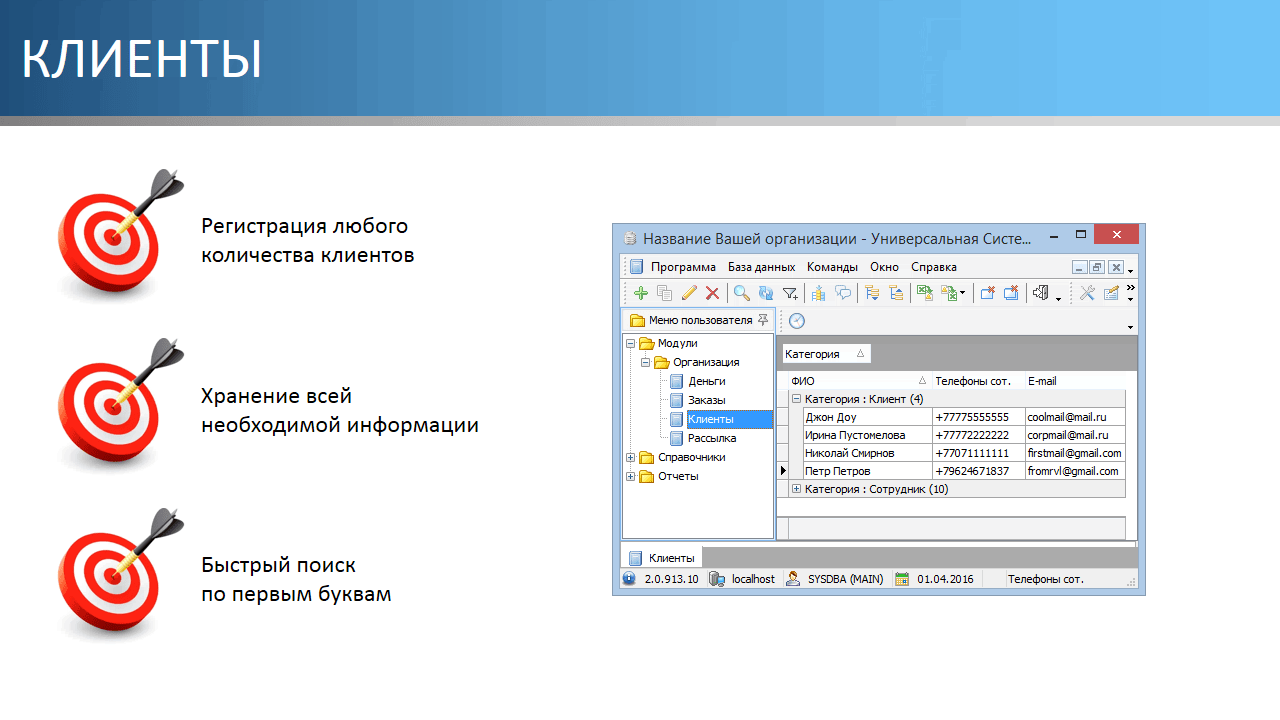Click the red X Delete record icon
The width and height of the screenshot is (1280, 720).
(x=712, y=293)
